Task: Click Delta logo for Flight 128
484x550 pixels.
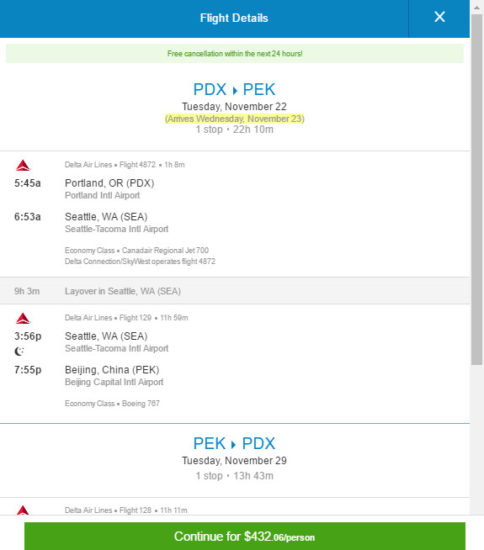Action: coord(23,510)
